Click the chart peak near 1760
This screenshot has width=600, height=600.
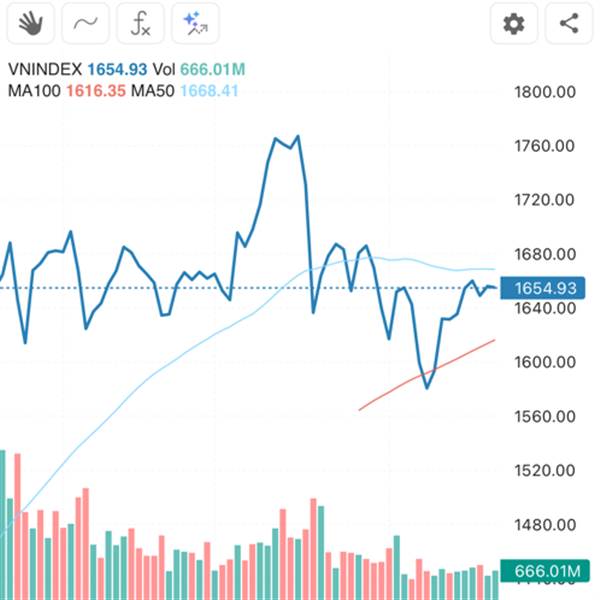pos(298,136)
